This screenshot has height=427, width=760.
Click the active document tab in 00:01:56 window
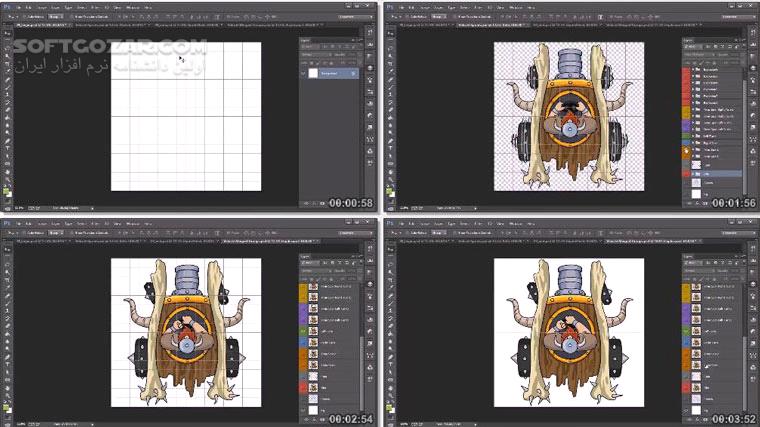click(491, 24)
